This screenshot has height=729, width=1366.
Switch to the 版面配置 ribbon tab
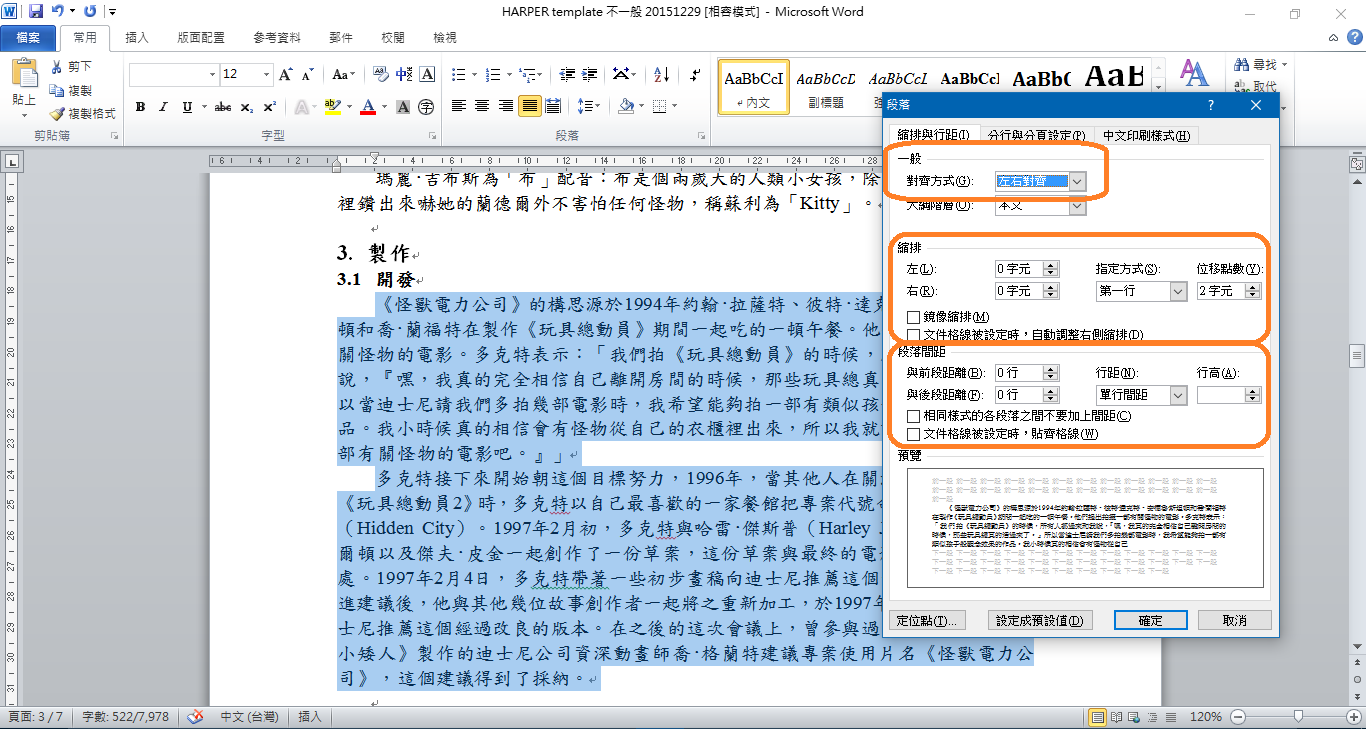pos(201,38)
